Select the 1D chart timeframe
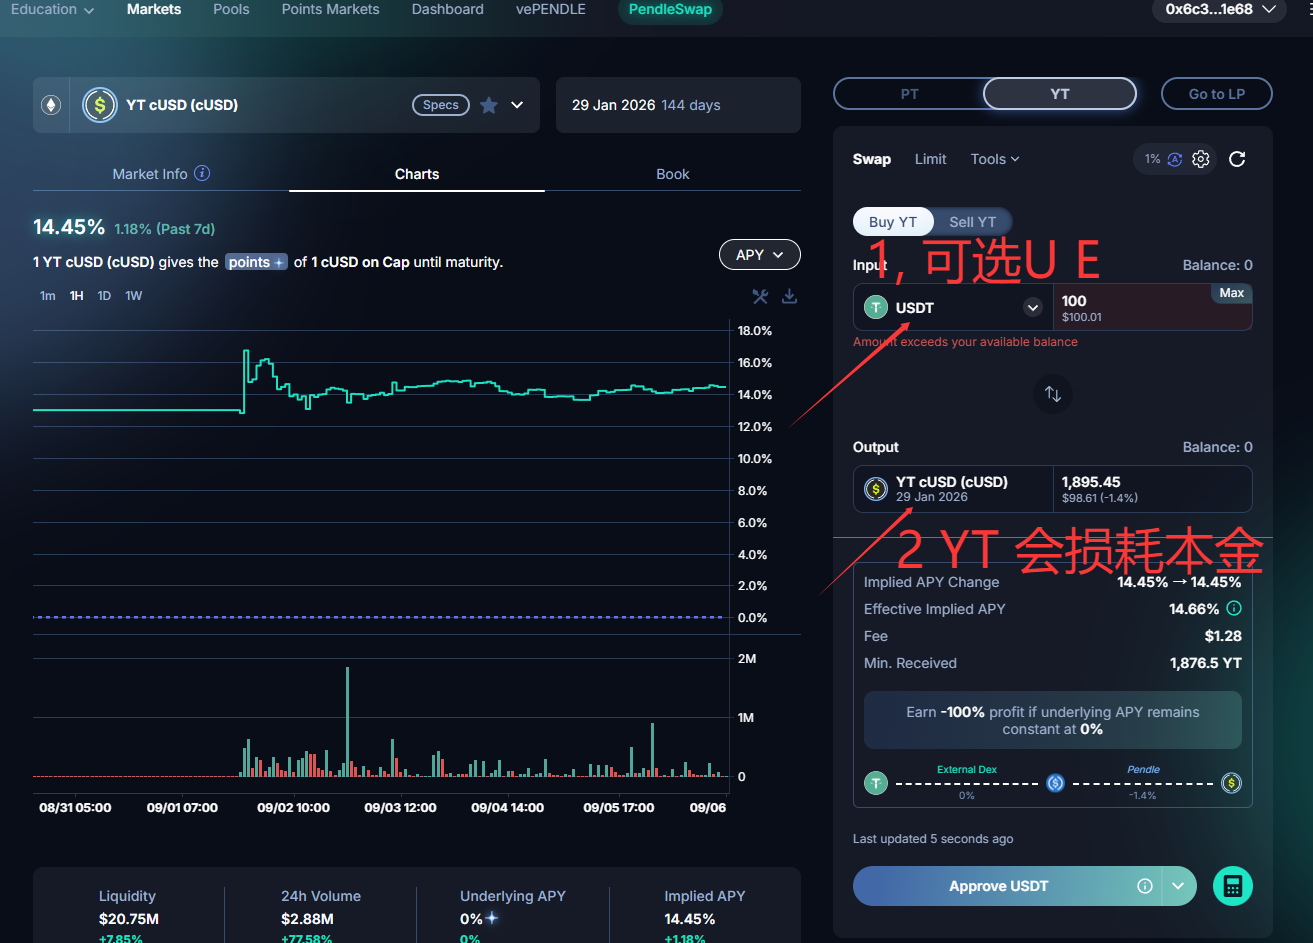This screenshot has height=943, width=1313. click(x=104, y=296)
